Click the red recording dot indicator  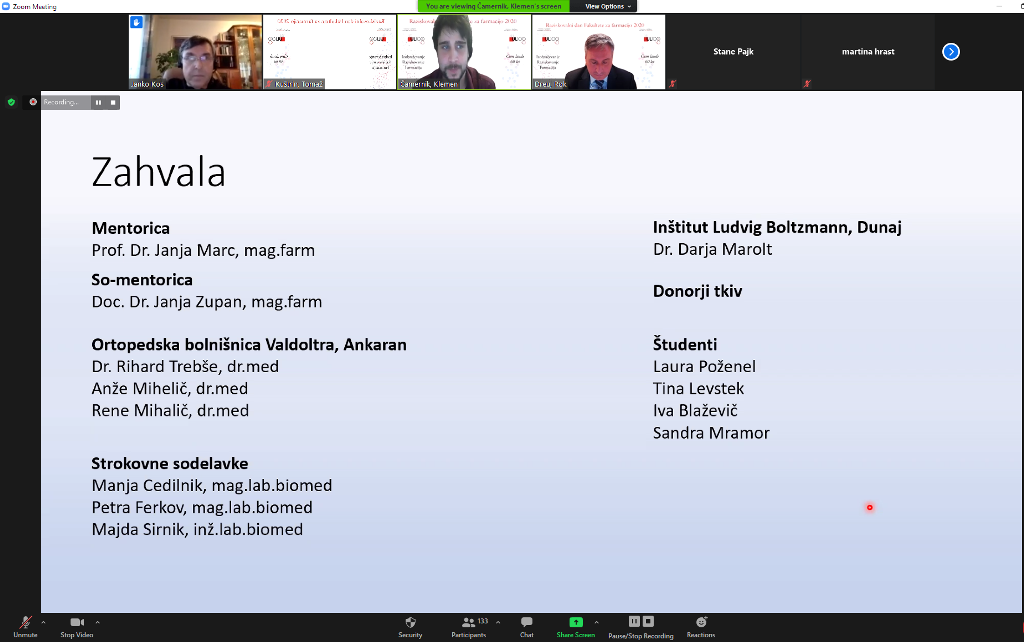(33, 102)
